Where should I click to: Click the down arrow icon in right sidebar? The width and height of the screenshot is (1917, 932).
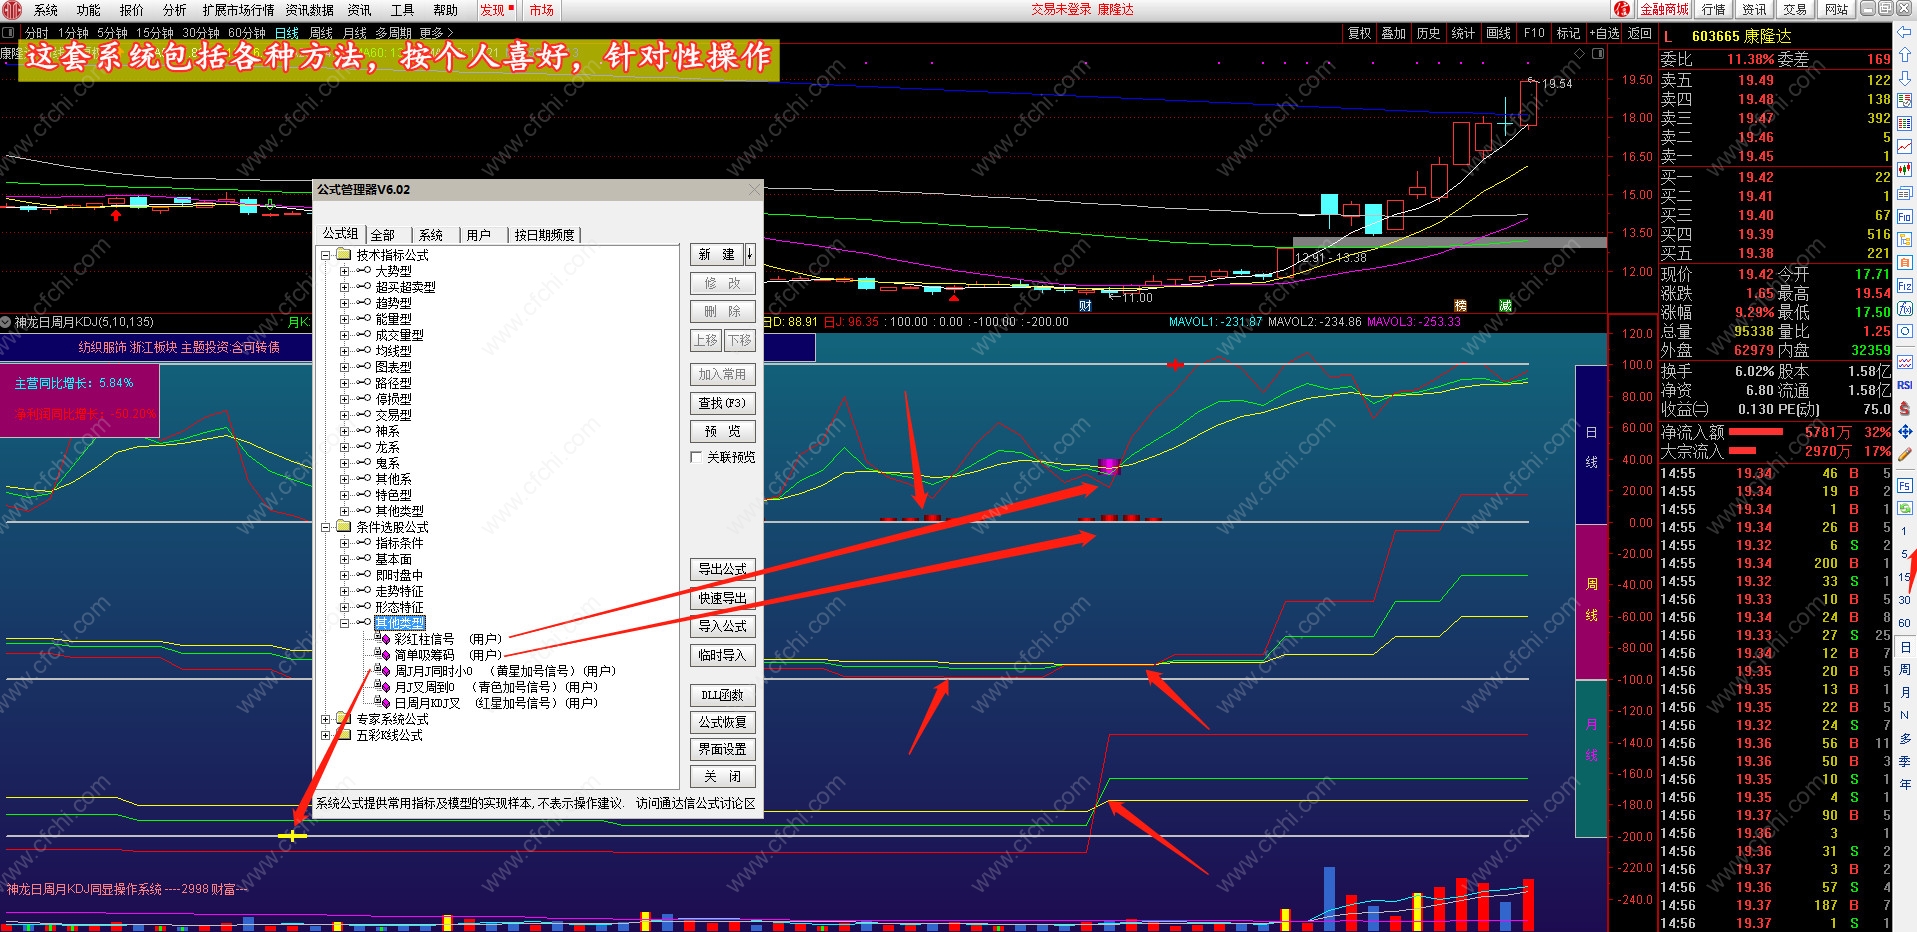(x=1905, y=78)
